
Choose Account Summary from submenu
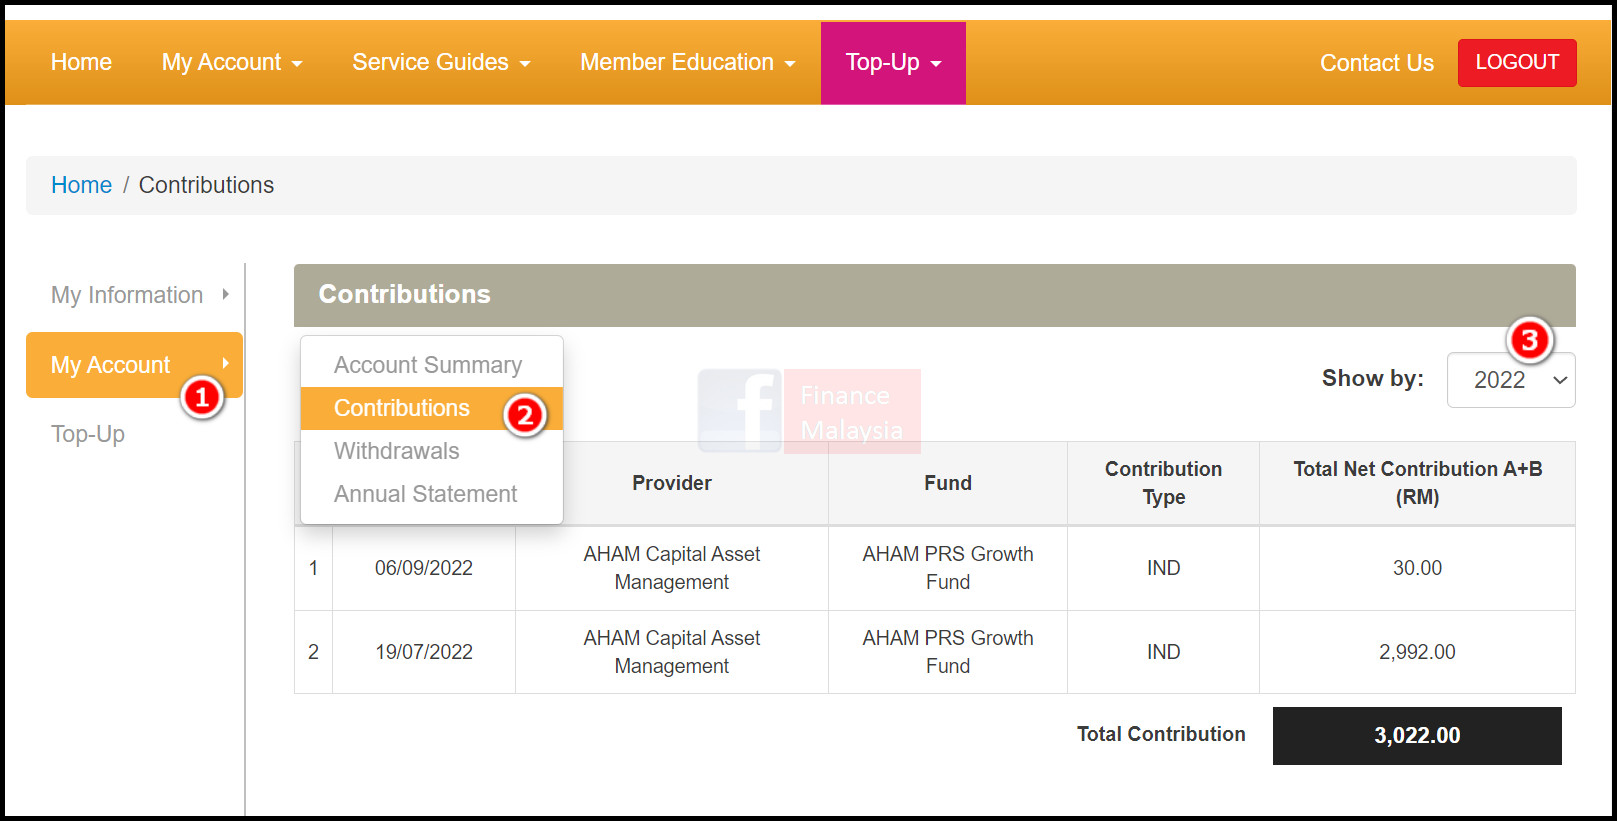[428, 365]
